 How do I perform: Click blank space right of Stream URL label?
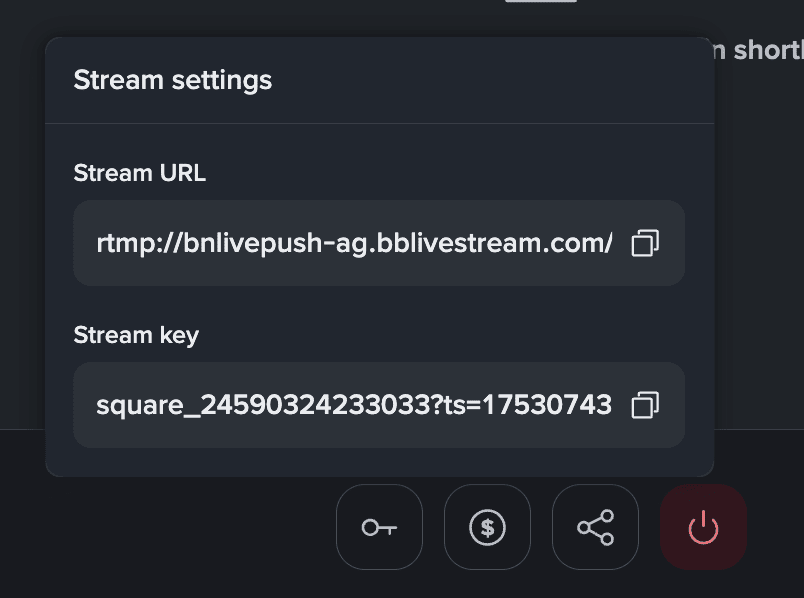pos(450,173)
